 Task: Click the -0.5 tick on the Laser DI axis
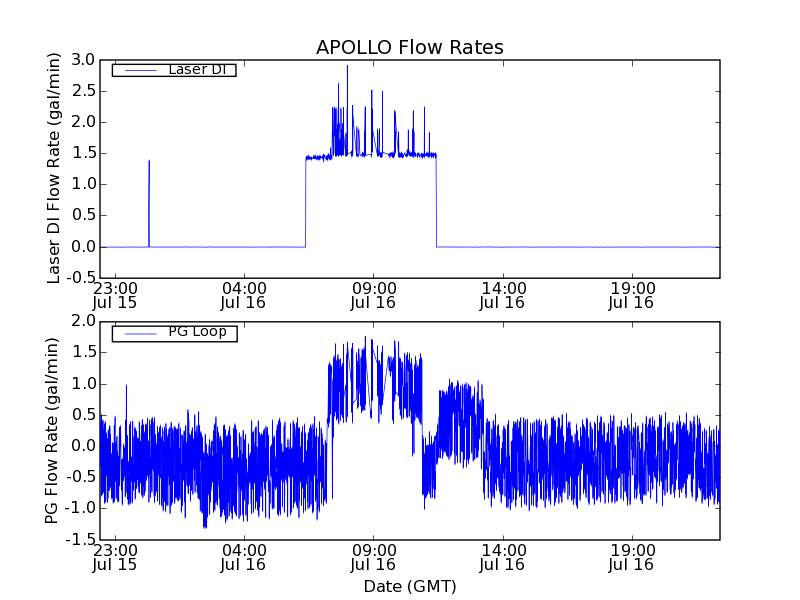tap(80, 278)
